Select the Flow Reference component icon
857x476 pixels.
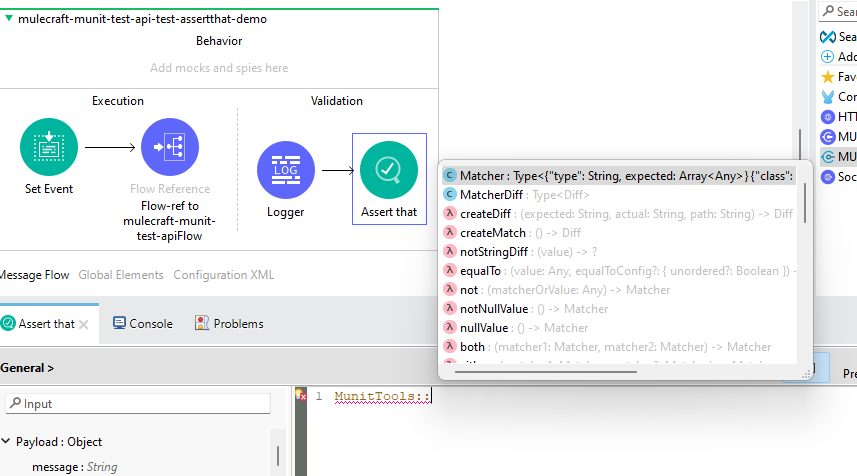[170, 147]
